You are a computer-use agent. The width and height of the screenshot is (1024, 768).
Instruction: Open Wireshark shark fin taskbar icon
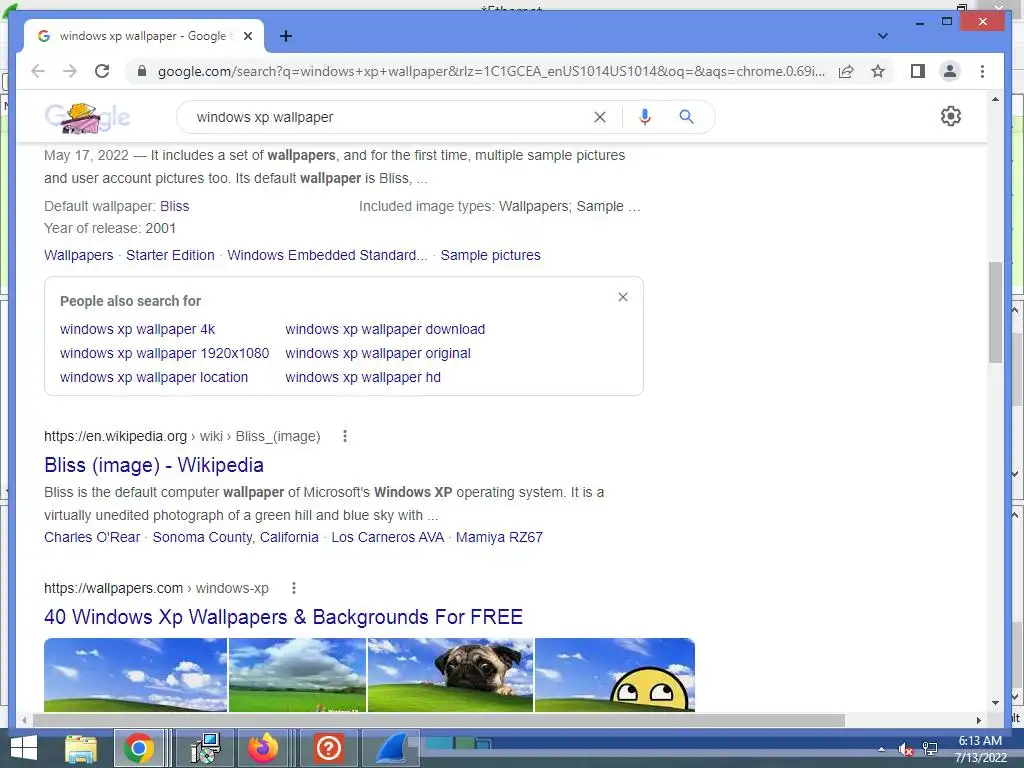click(x=392, y=748)
